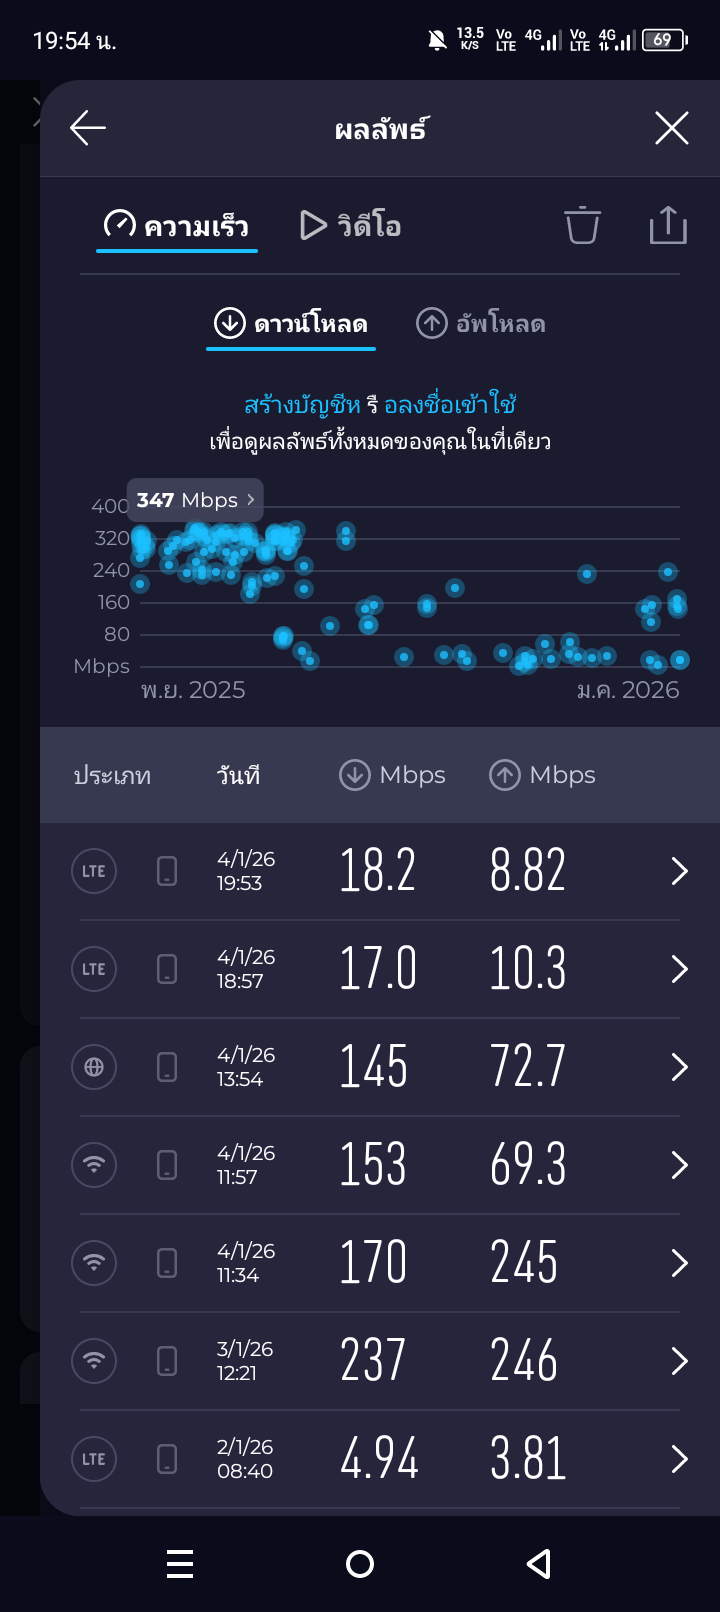Open the share/export icon
The height and width of the screenshot is (1612, 720).
[x=668, y=225]
